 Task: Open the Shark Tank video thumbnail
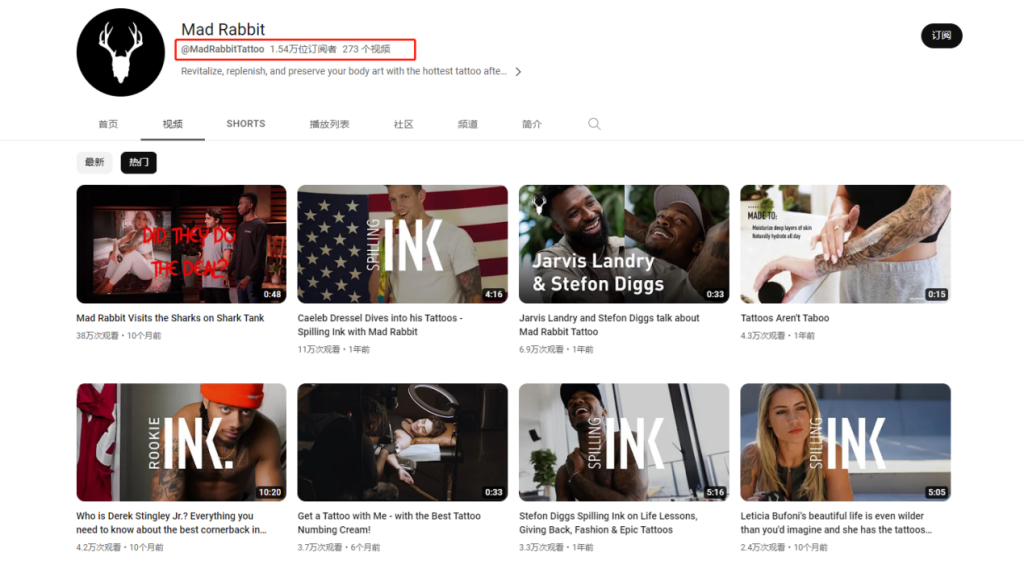181,244
